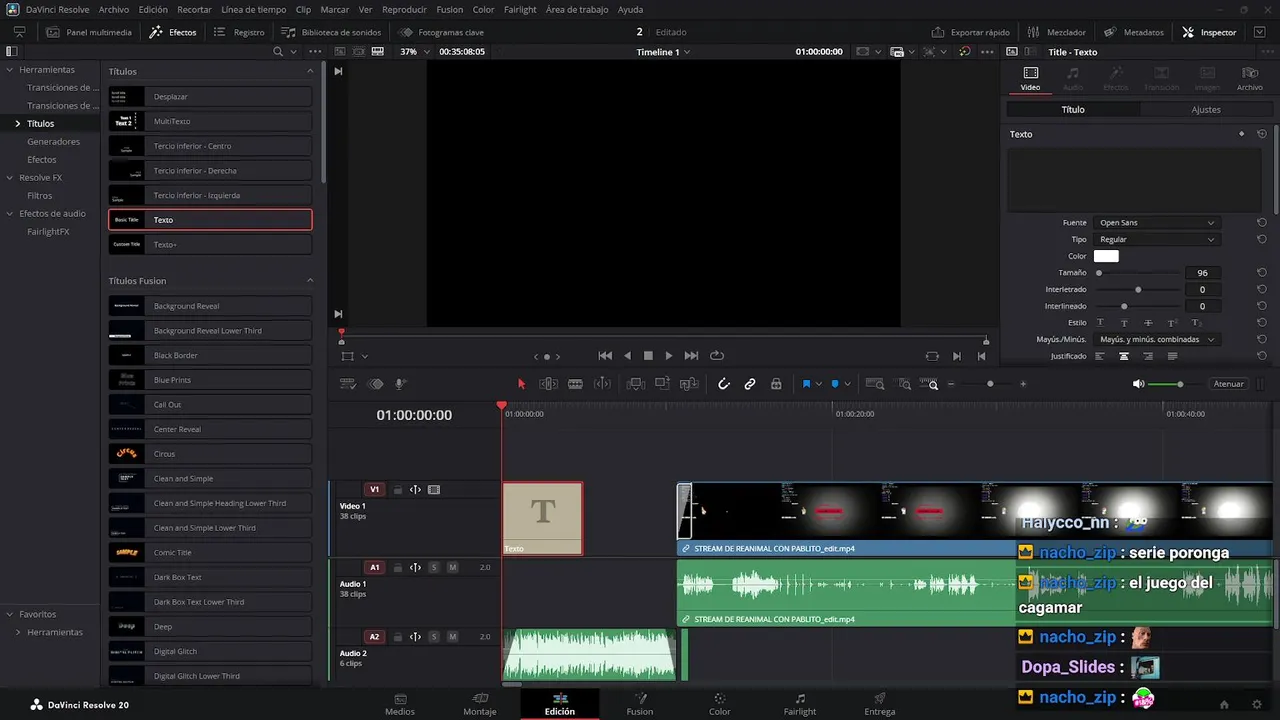Open the Entrega page
Viewport: 1280px width, 720px height.
pyautogui.click(x=880, y=704)
